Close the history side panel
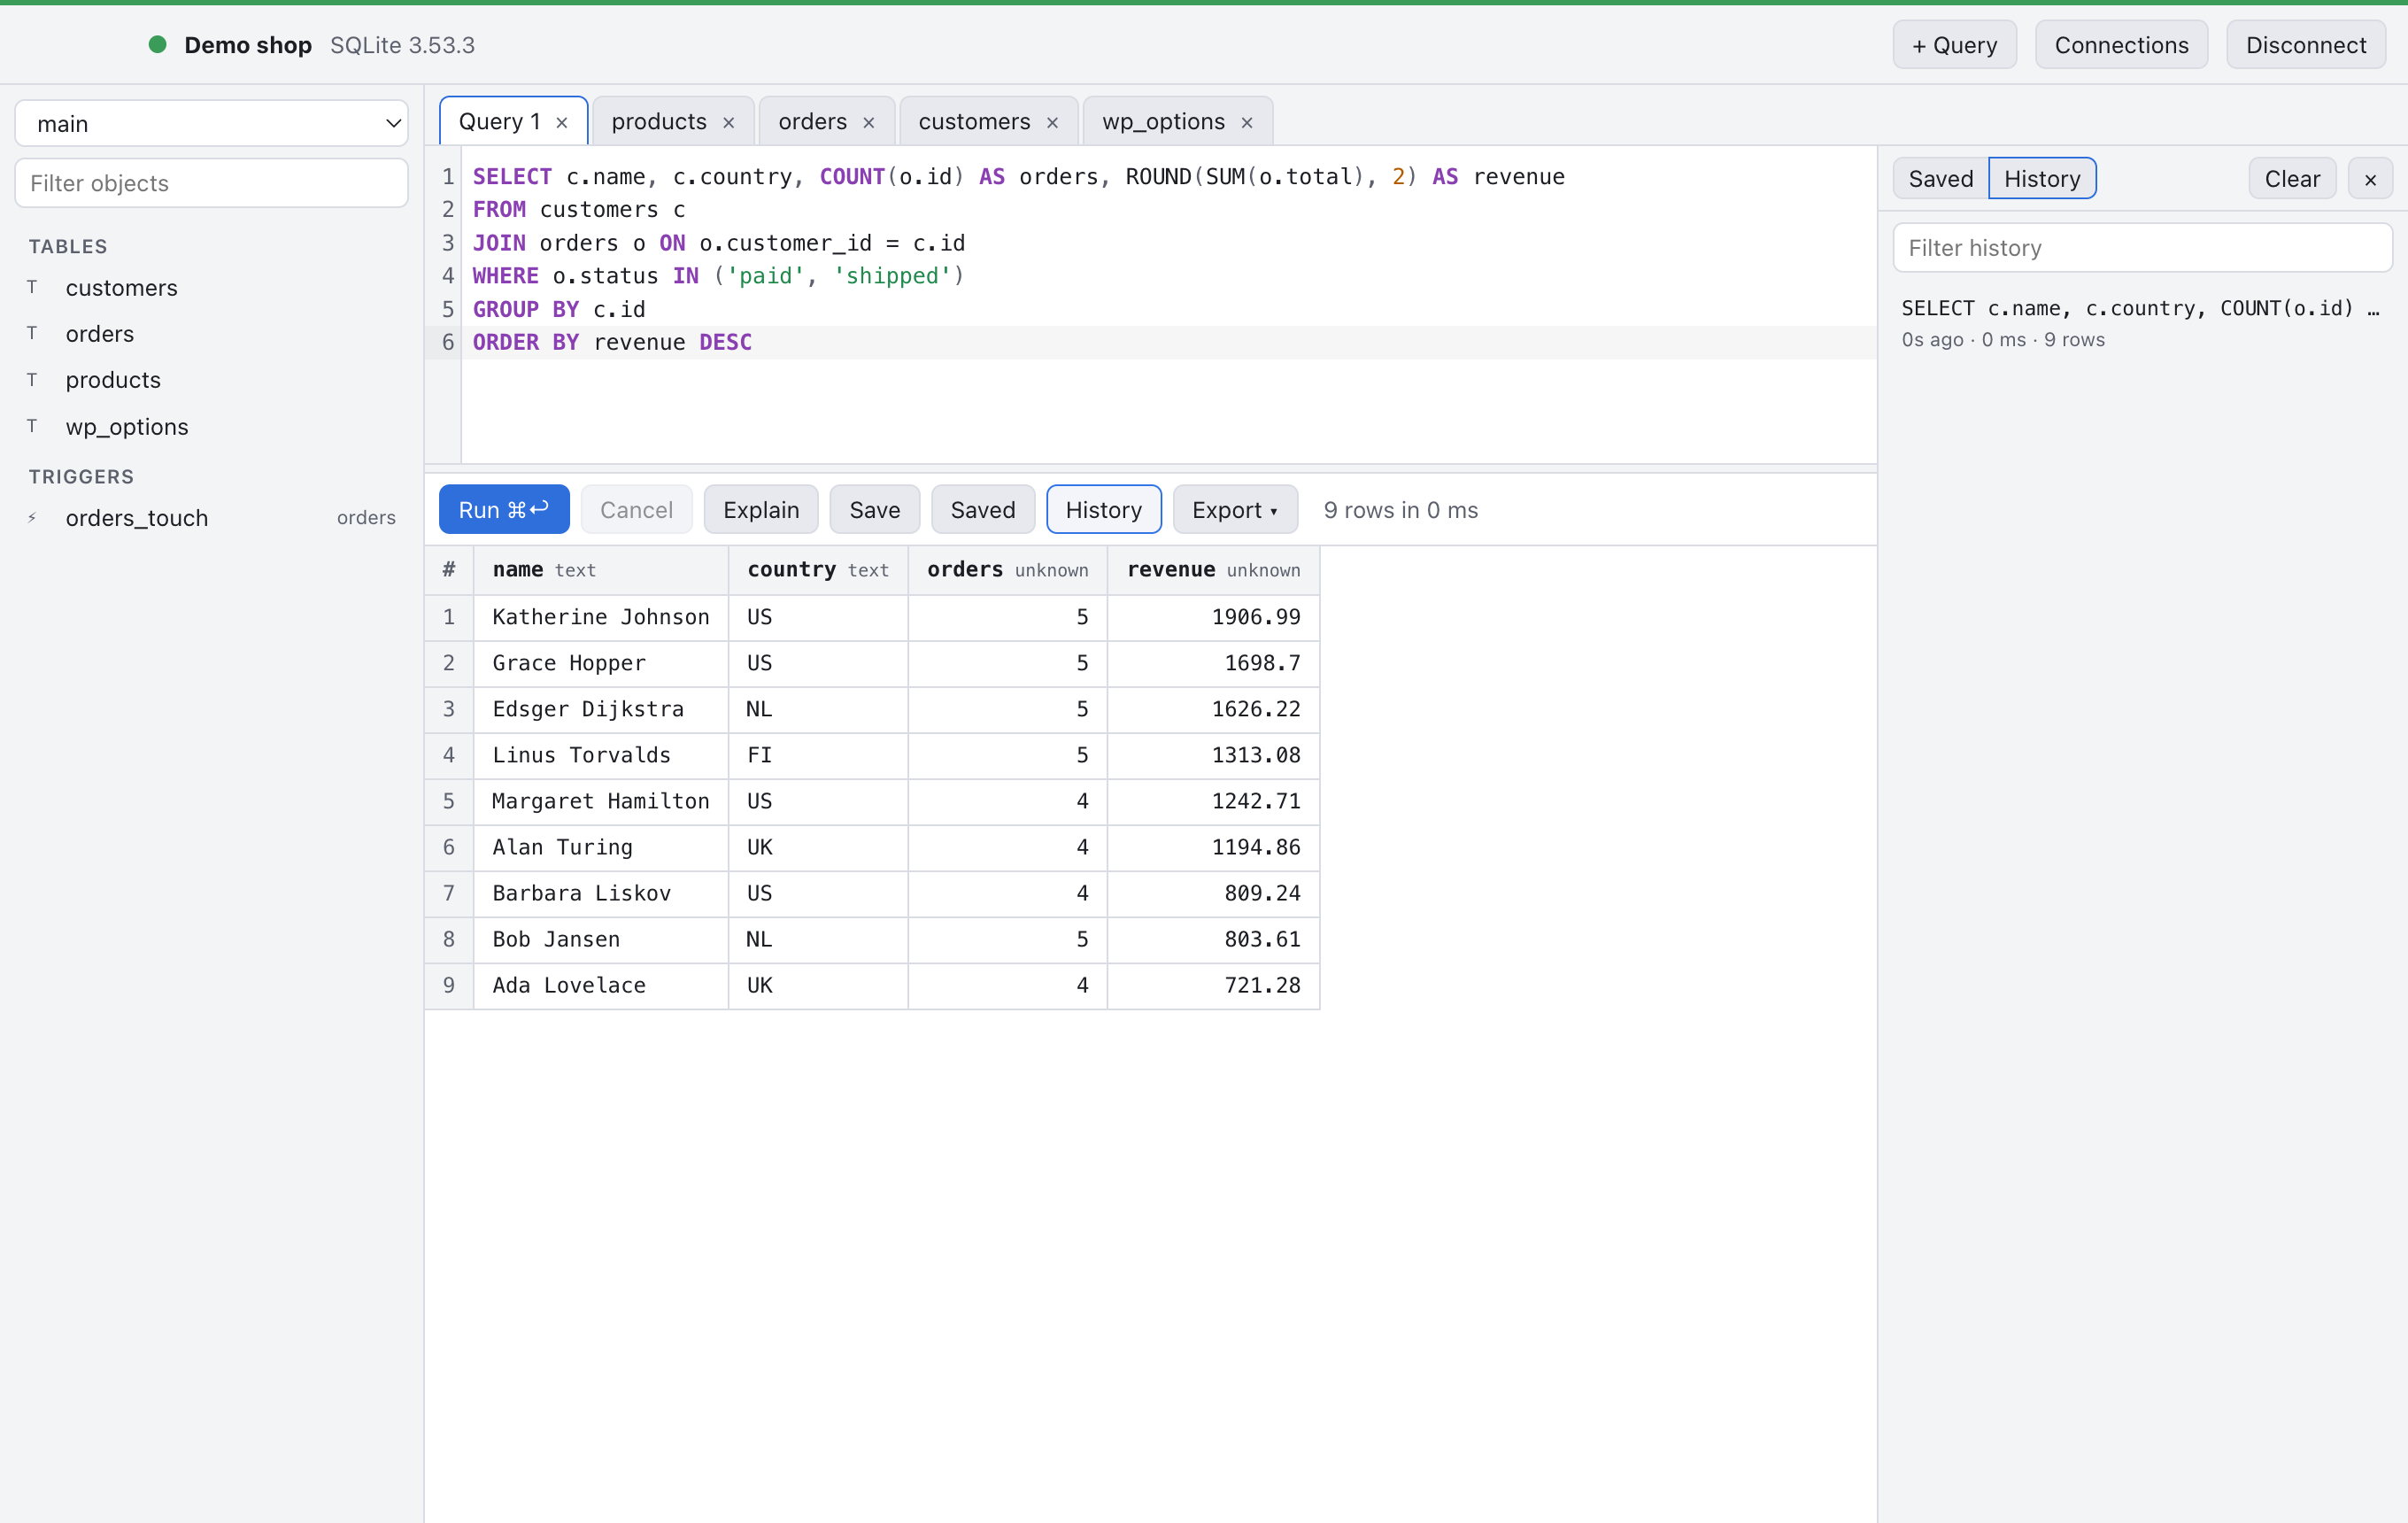This screenshot has width=2408, height=1523. 2370,179
